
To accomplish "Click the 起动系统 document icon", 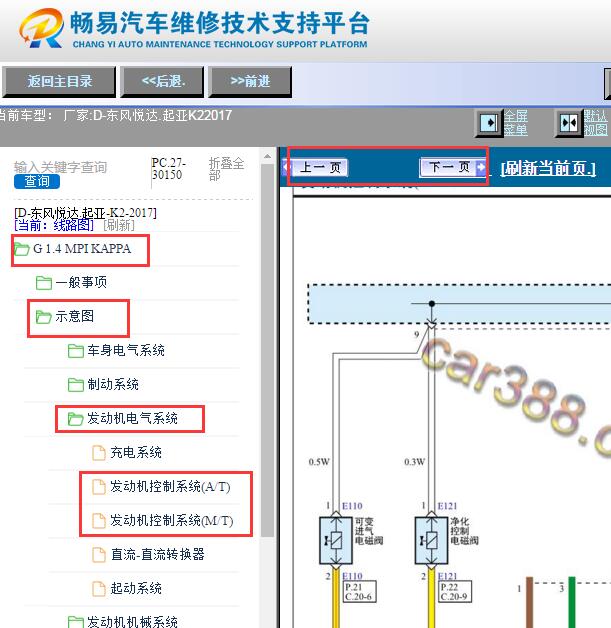I will pos(99,589).
